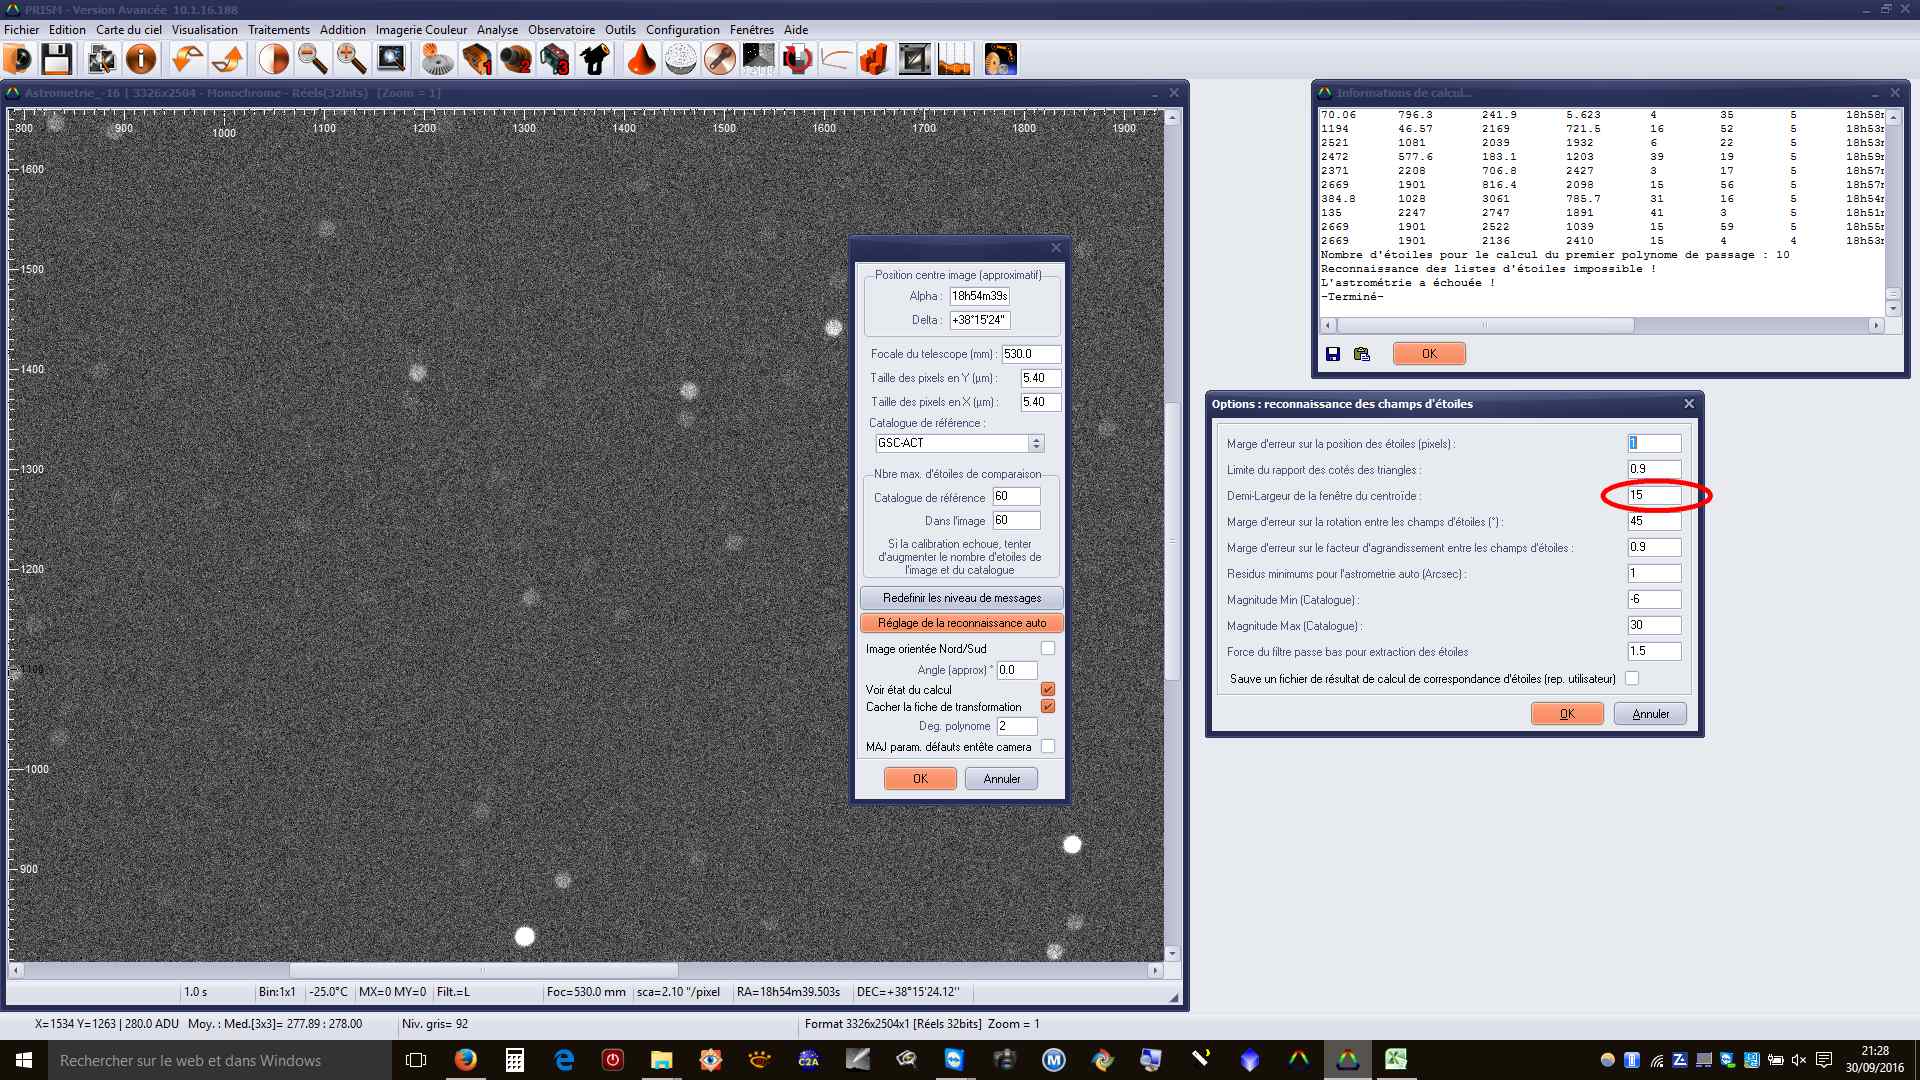Click Redefinir les niveau de messages button

(x=961, y=598)
